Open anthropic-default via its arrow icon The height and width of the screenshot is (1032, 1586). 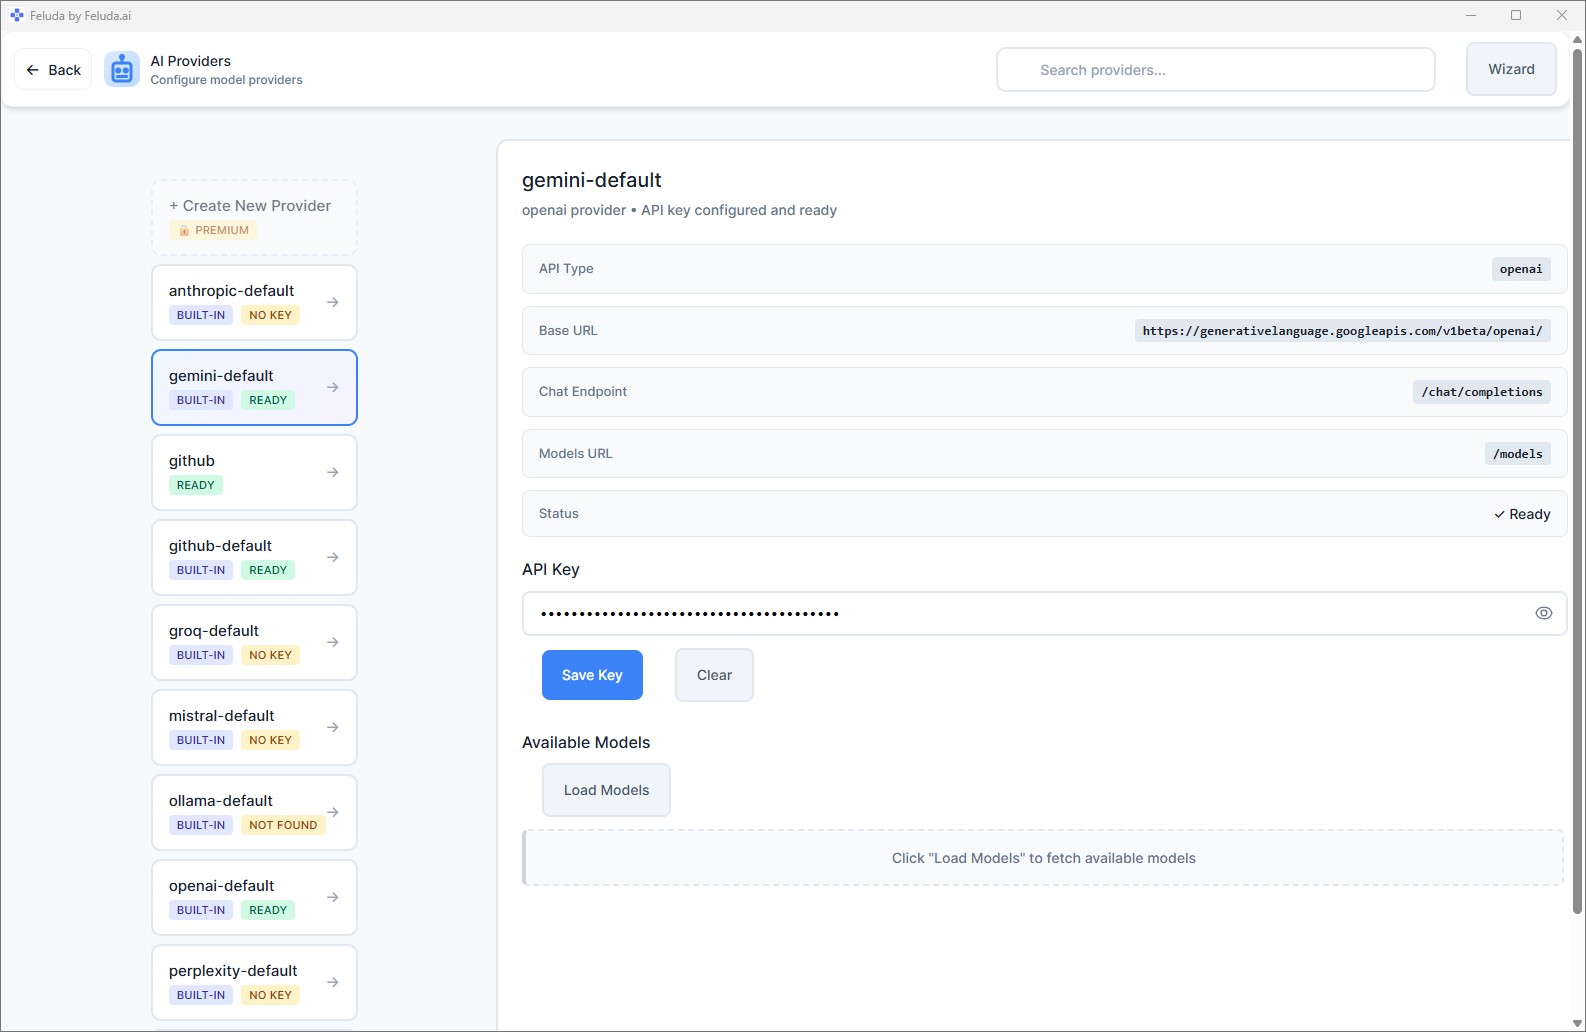click(x=333, y=302)
